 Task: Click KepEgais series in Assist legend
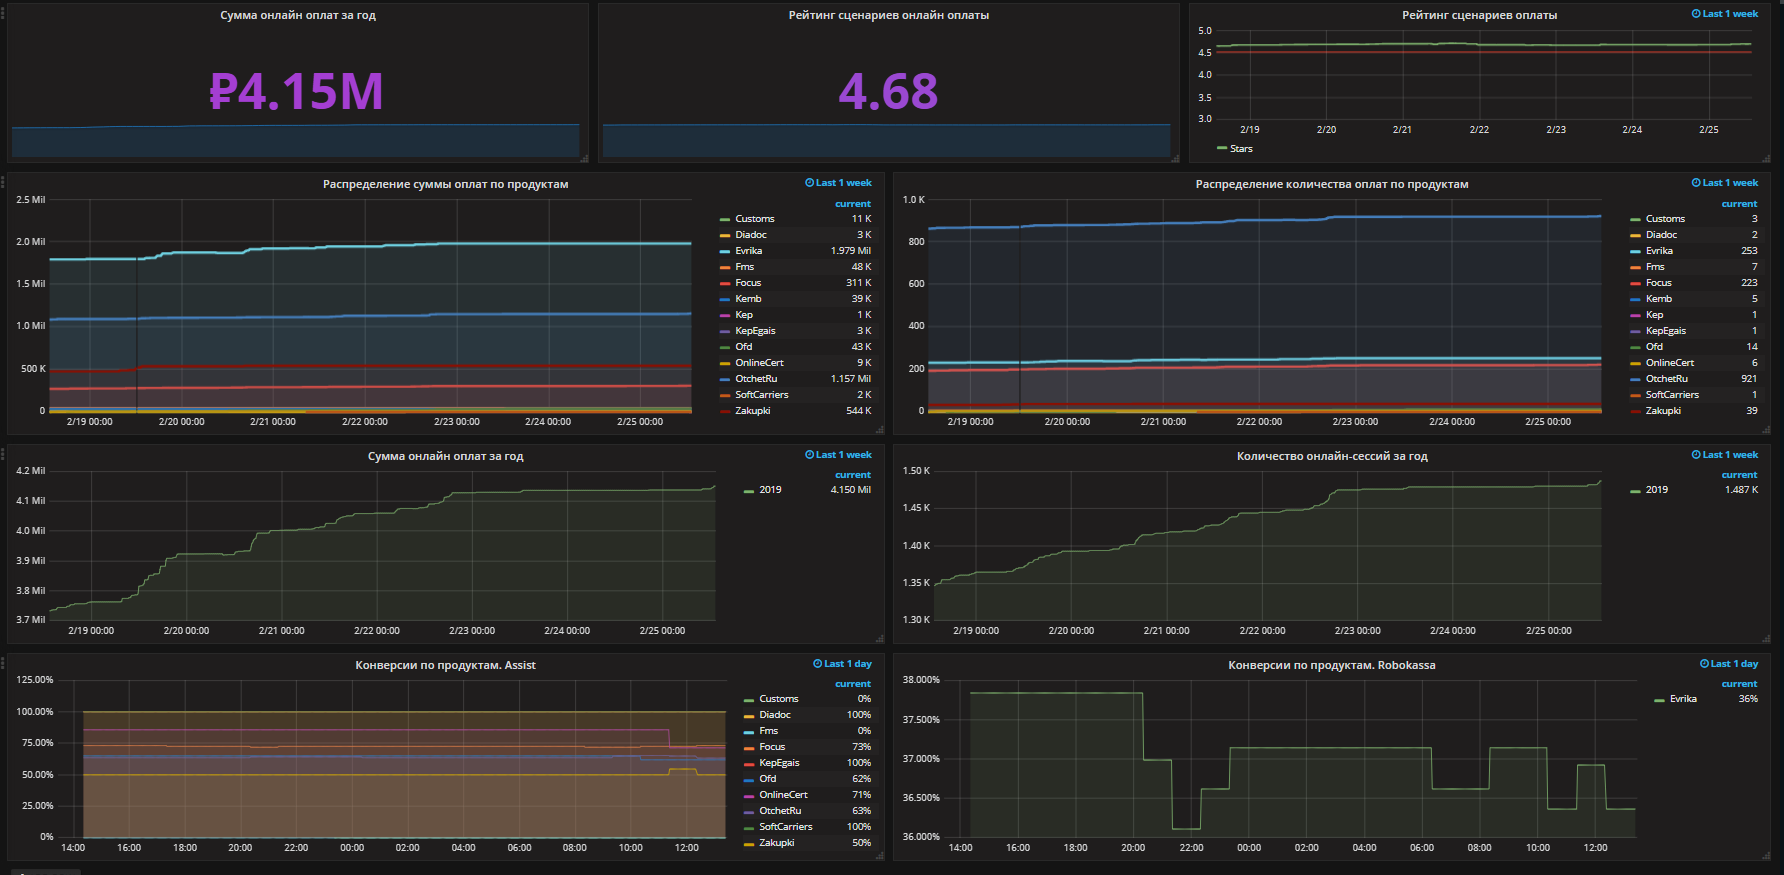779,763
